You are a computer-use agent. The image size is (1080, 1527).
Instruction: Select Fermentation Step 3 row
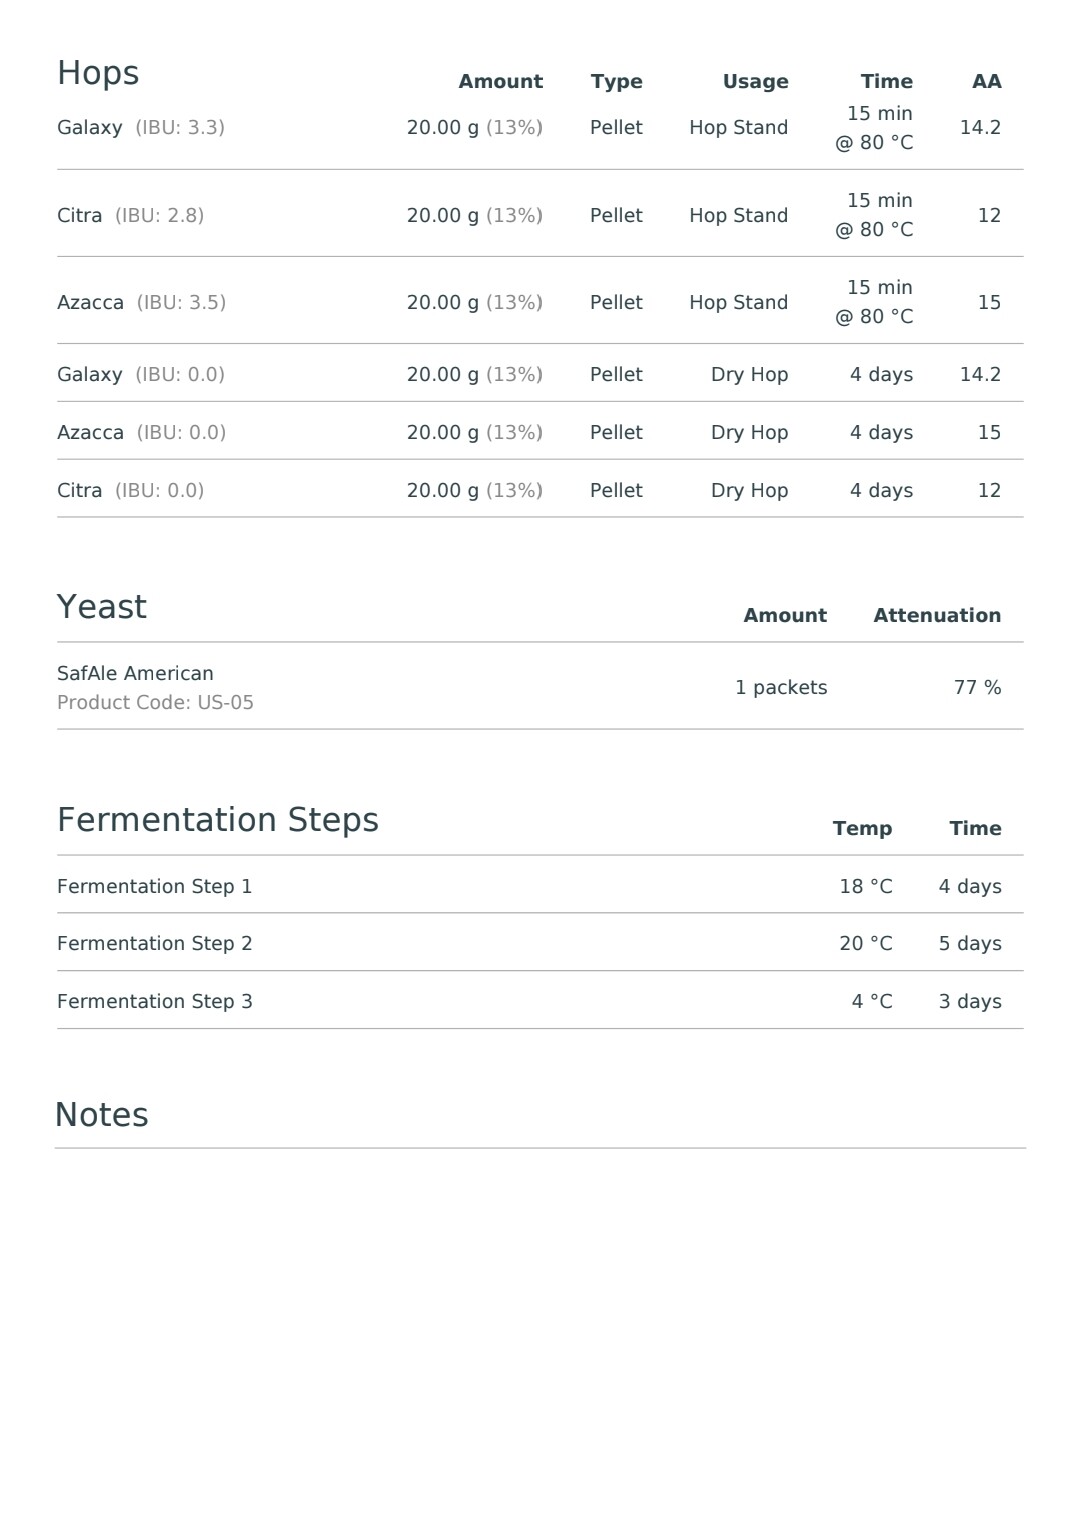click(x=540, y=1001)
